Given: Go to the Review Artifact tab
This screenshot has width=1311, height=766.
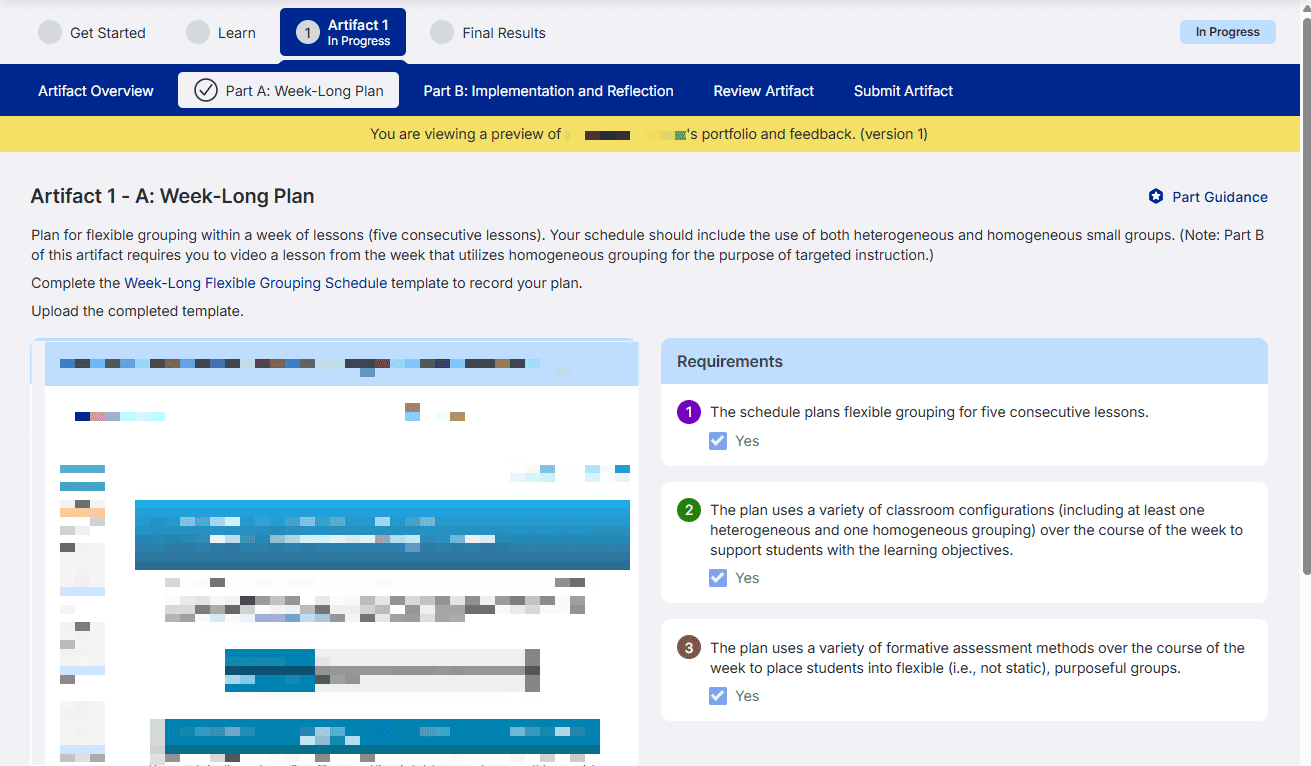Looking at the screenshot, I should tap(764, 91).
